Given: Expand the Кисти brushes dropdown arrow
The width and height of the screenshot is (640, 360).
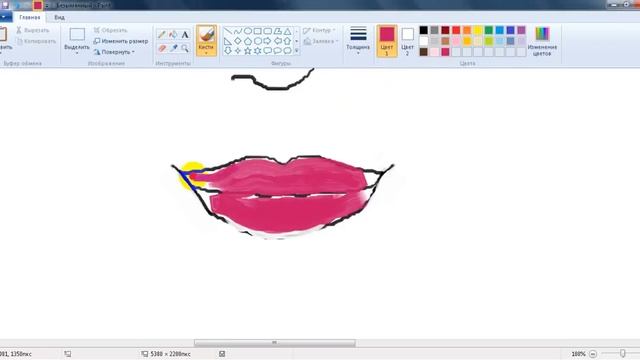Looking at the screenshot, I should point(206,53).
